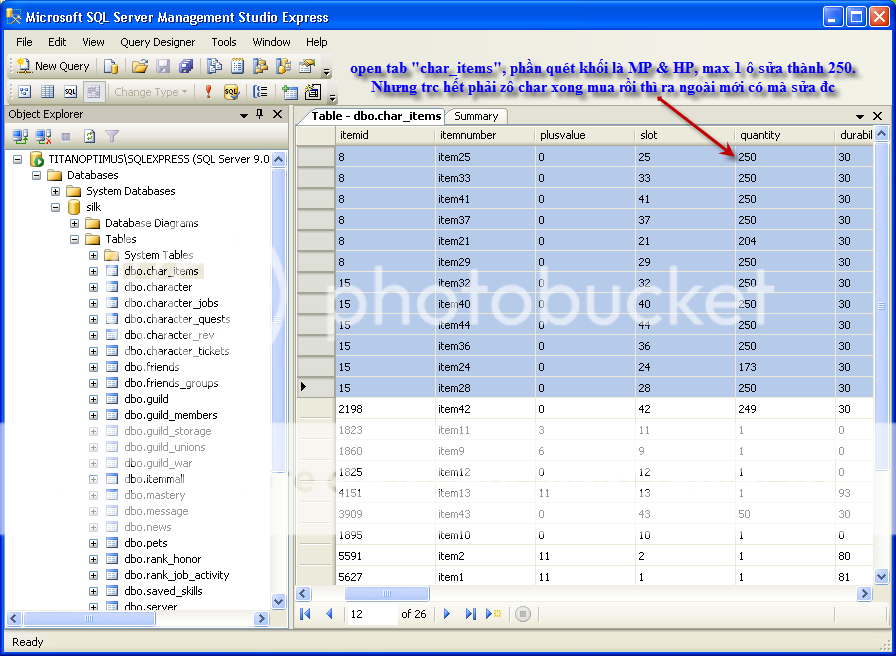
Task: Collapse the TITANOPTIMUS\SQLEXPRESS server node
Action: (18, 159)
